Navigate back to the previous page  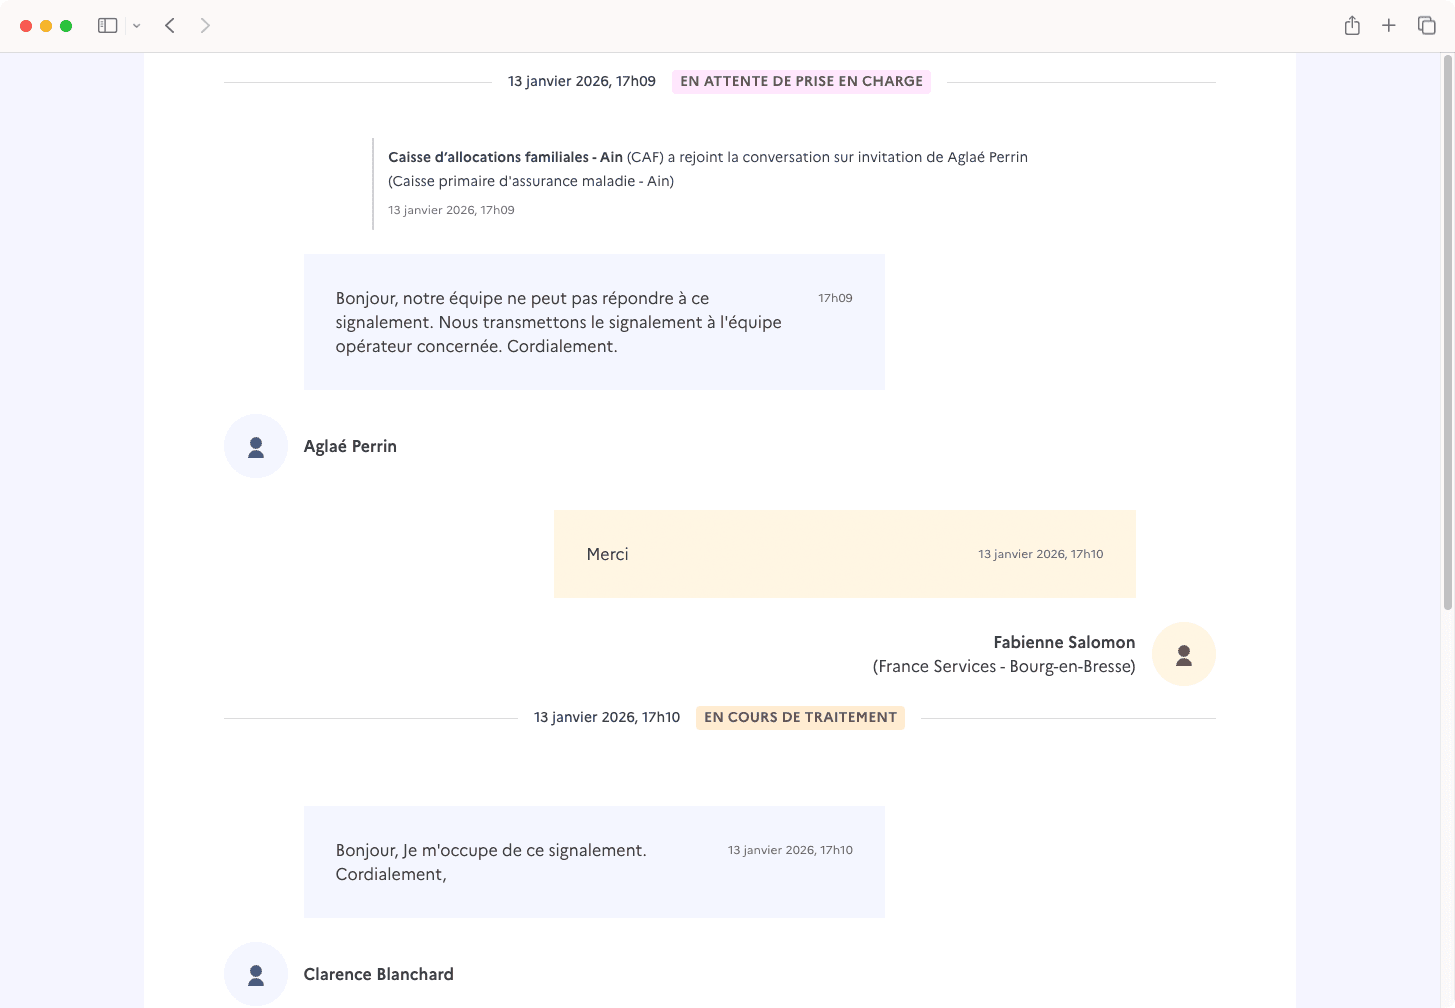(x=169, y=25)
